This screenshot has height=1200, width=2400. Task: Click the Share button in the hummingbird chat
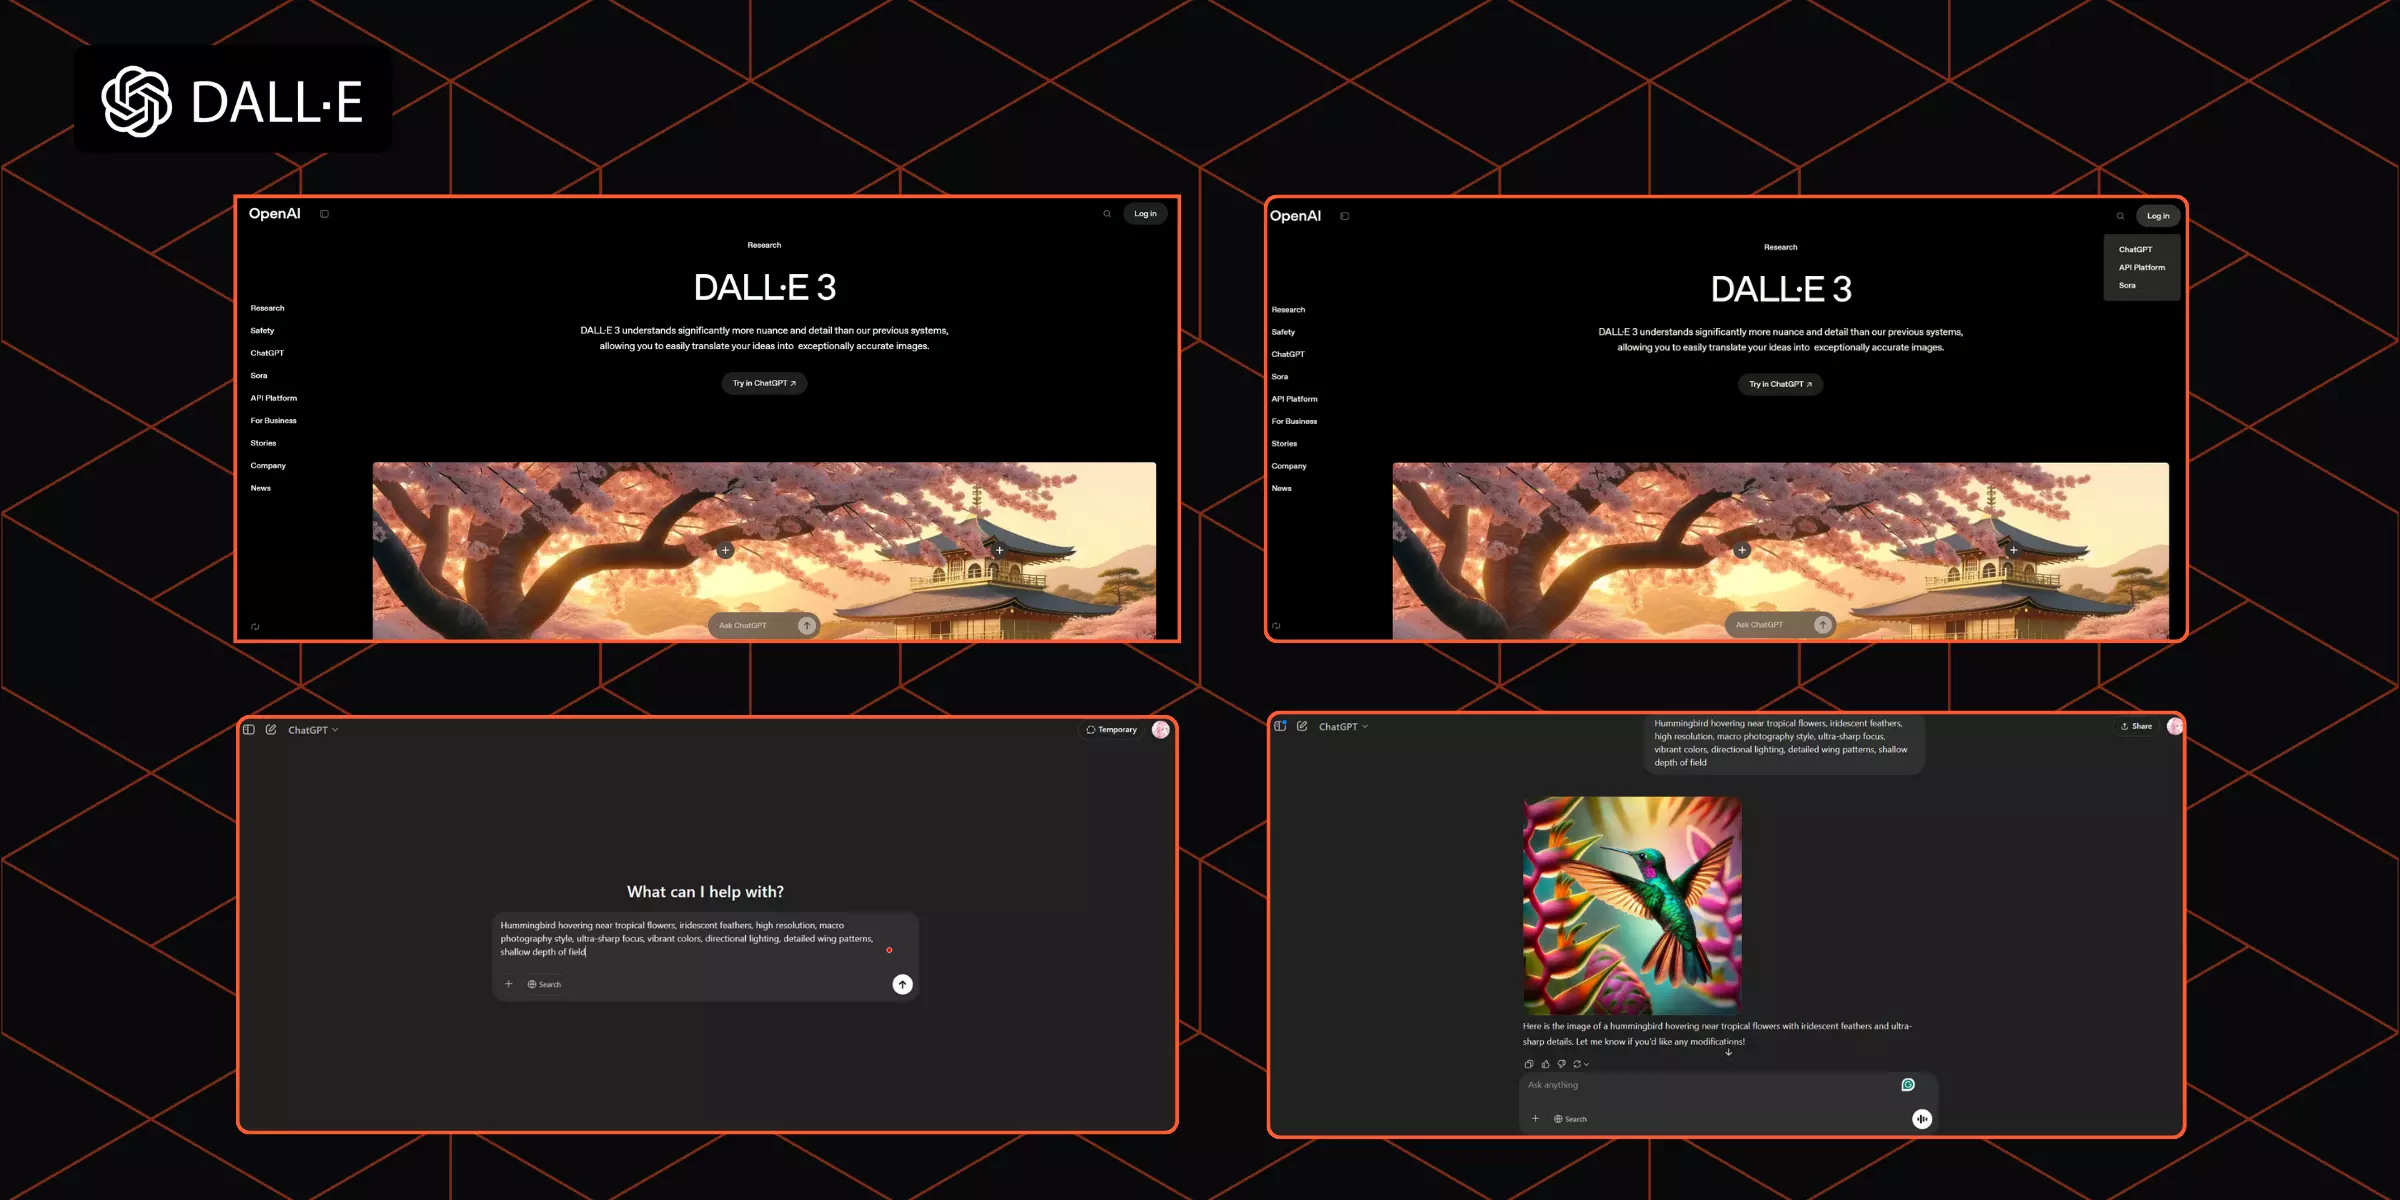click(x=2136, y=727)
